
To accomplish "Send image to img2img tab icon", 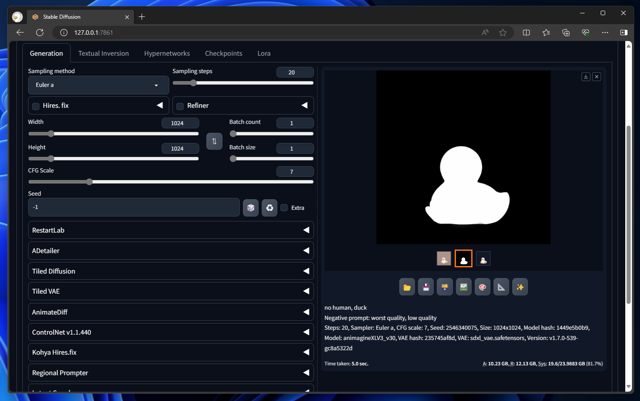I will point(464,287).
